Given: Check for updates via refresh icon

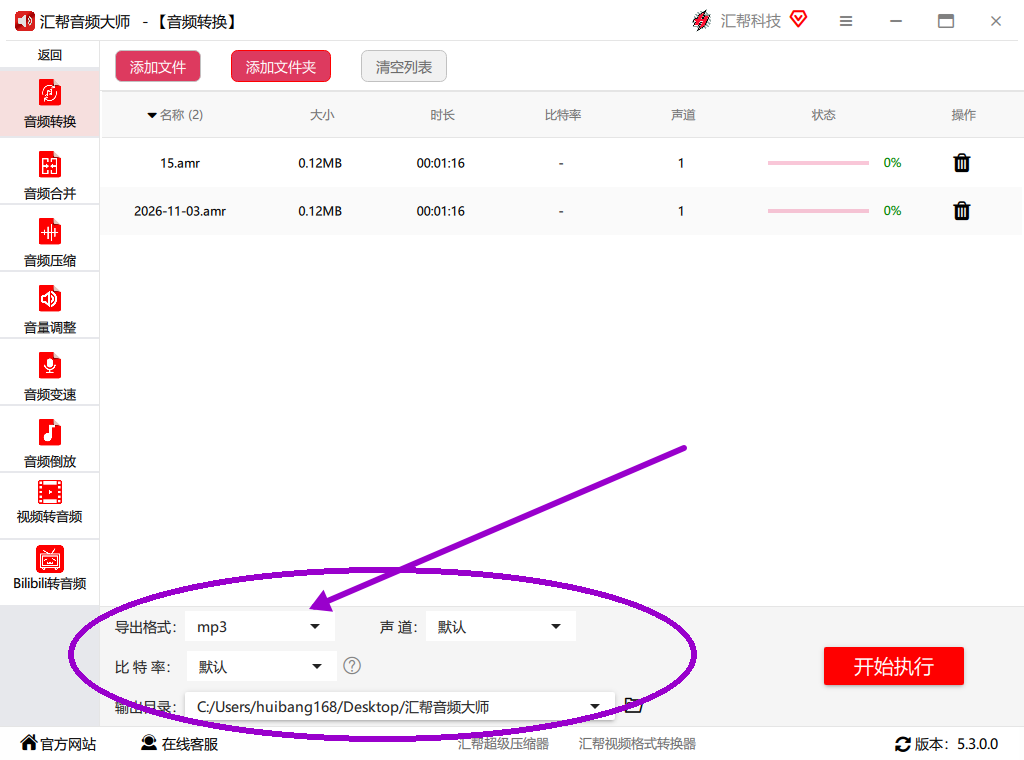Looking at the screenshot, I should click(x=903, y=744).
